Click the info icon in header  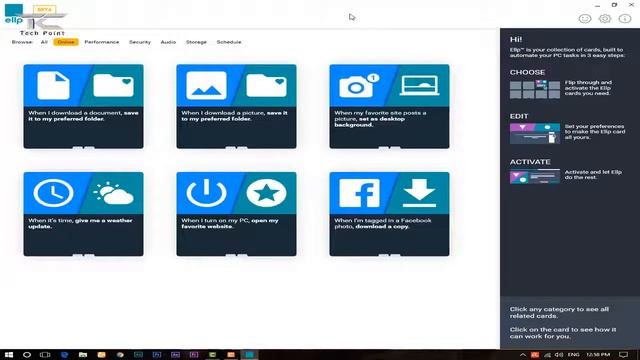click(x=624, y=18)
